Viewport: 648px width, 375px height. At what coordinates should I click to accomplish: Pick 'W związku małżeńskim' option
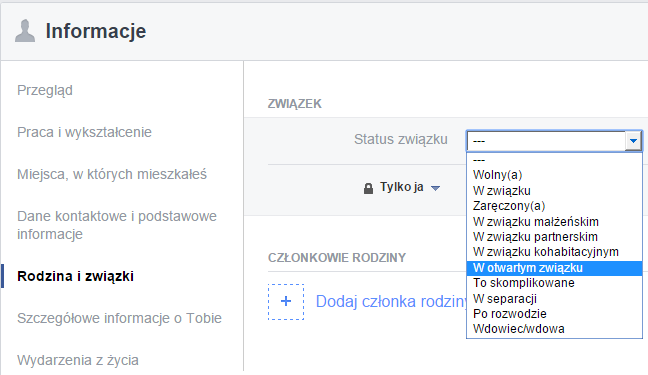(554, 222)
